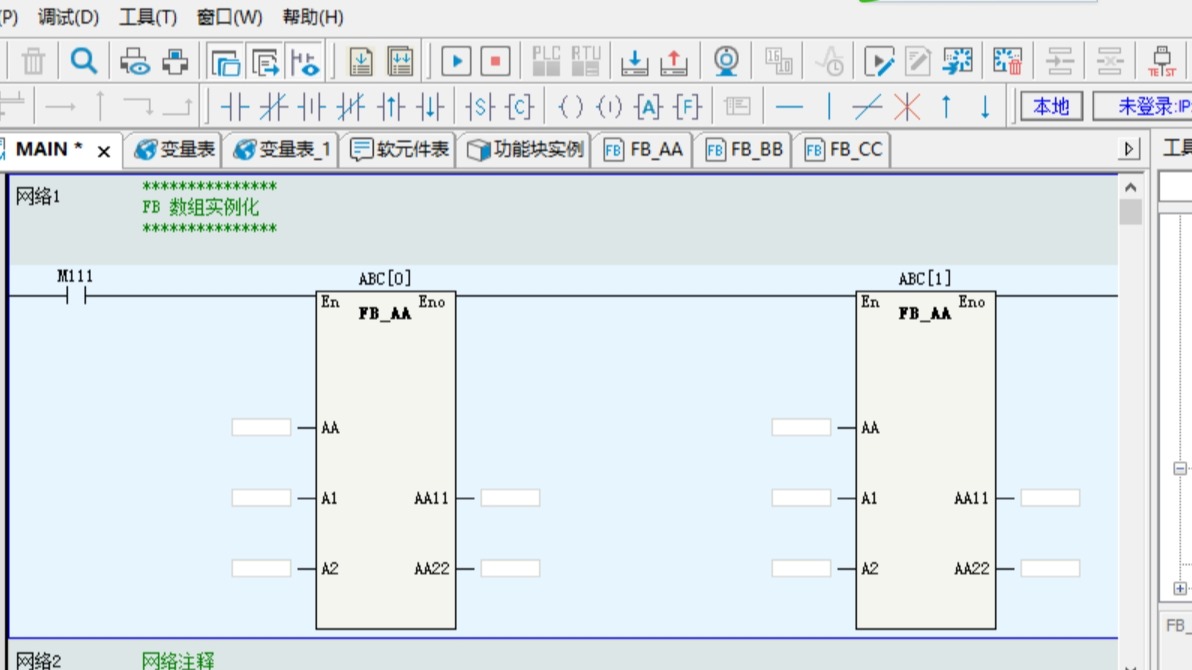This screenshot has width=1192, height=670.
Task: Click the upload from PLC icon
Action: click(674, 63)
